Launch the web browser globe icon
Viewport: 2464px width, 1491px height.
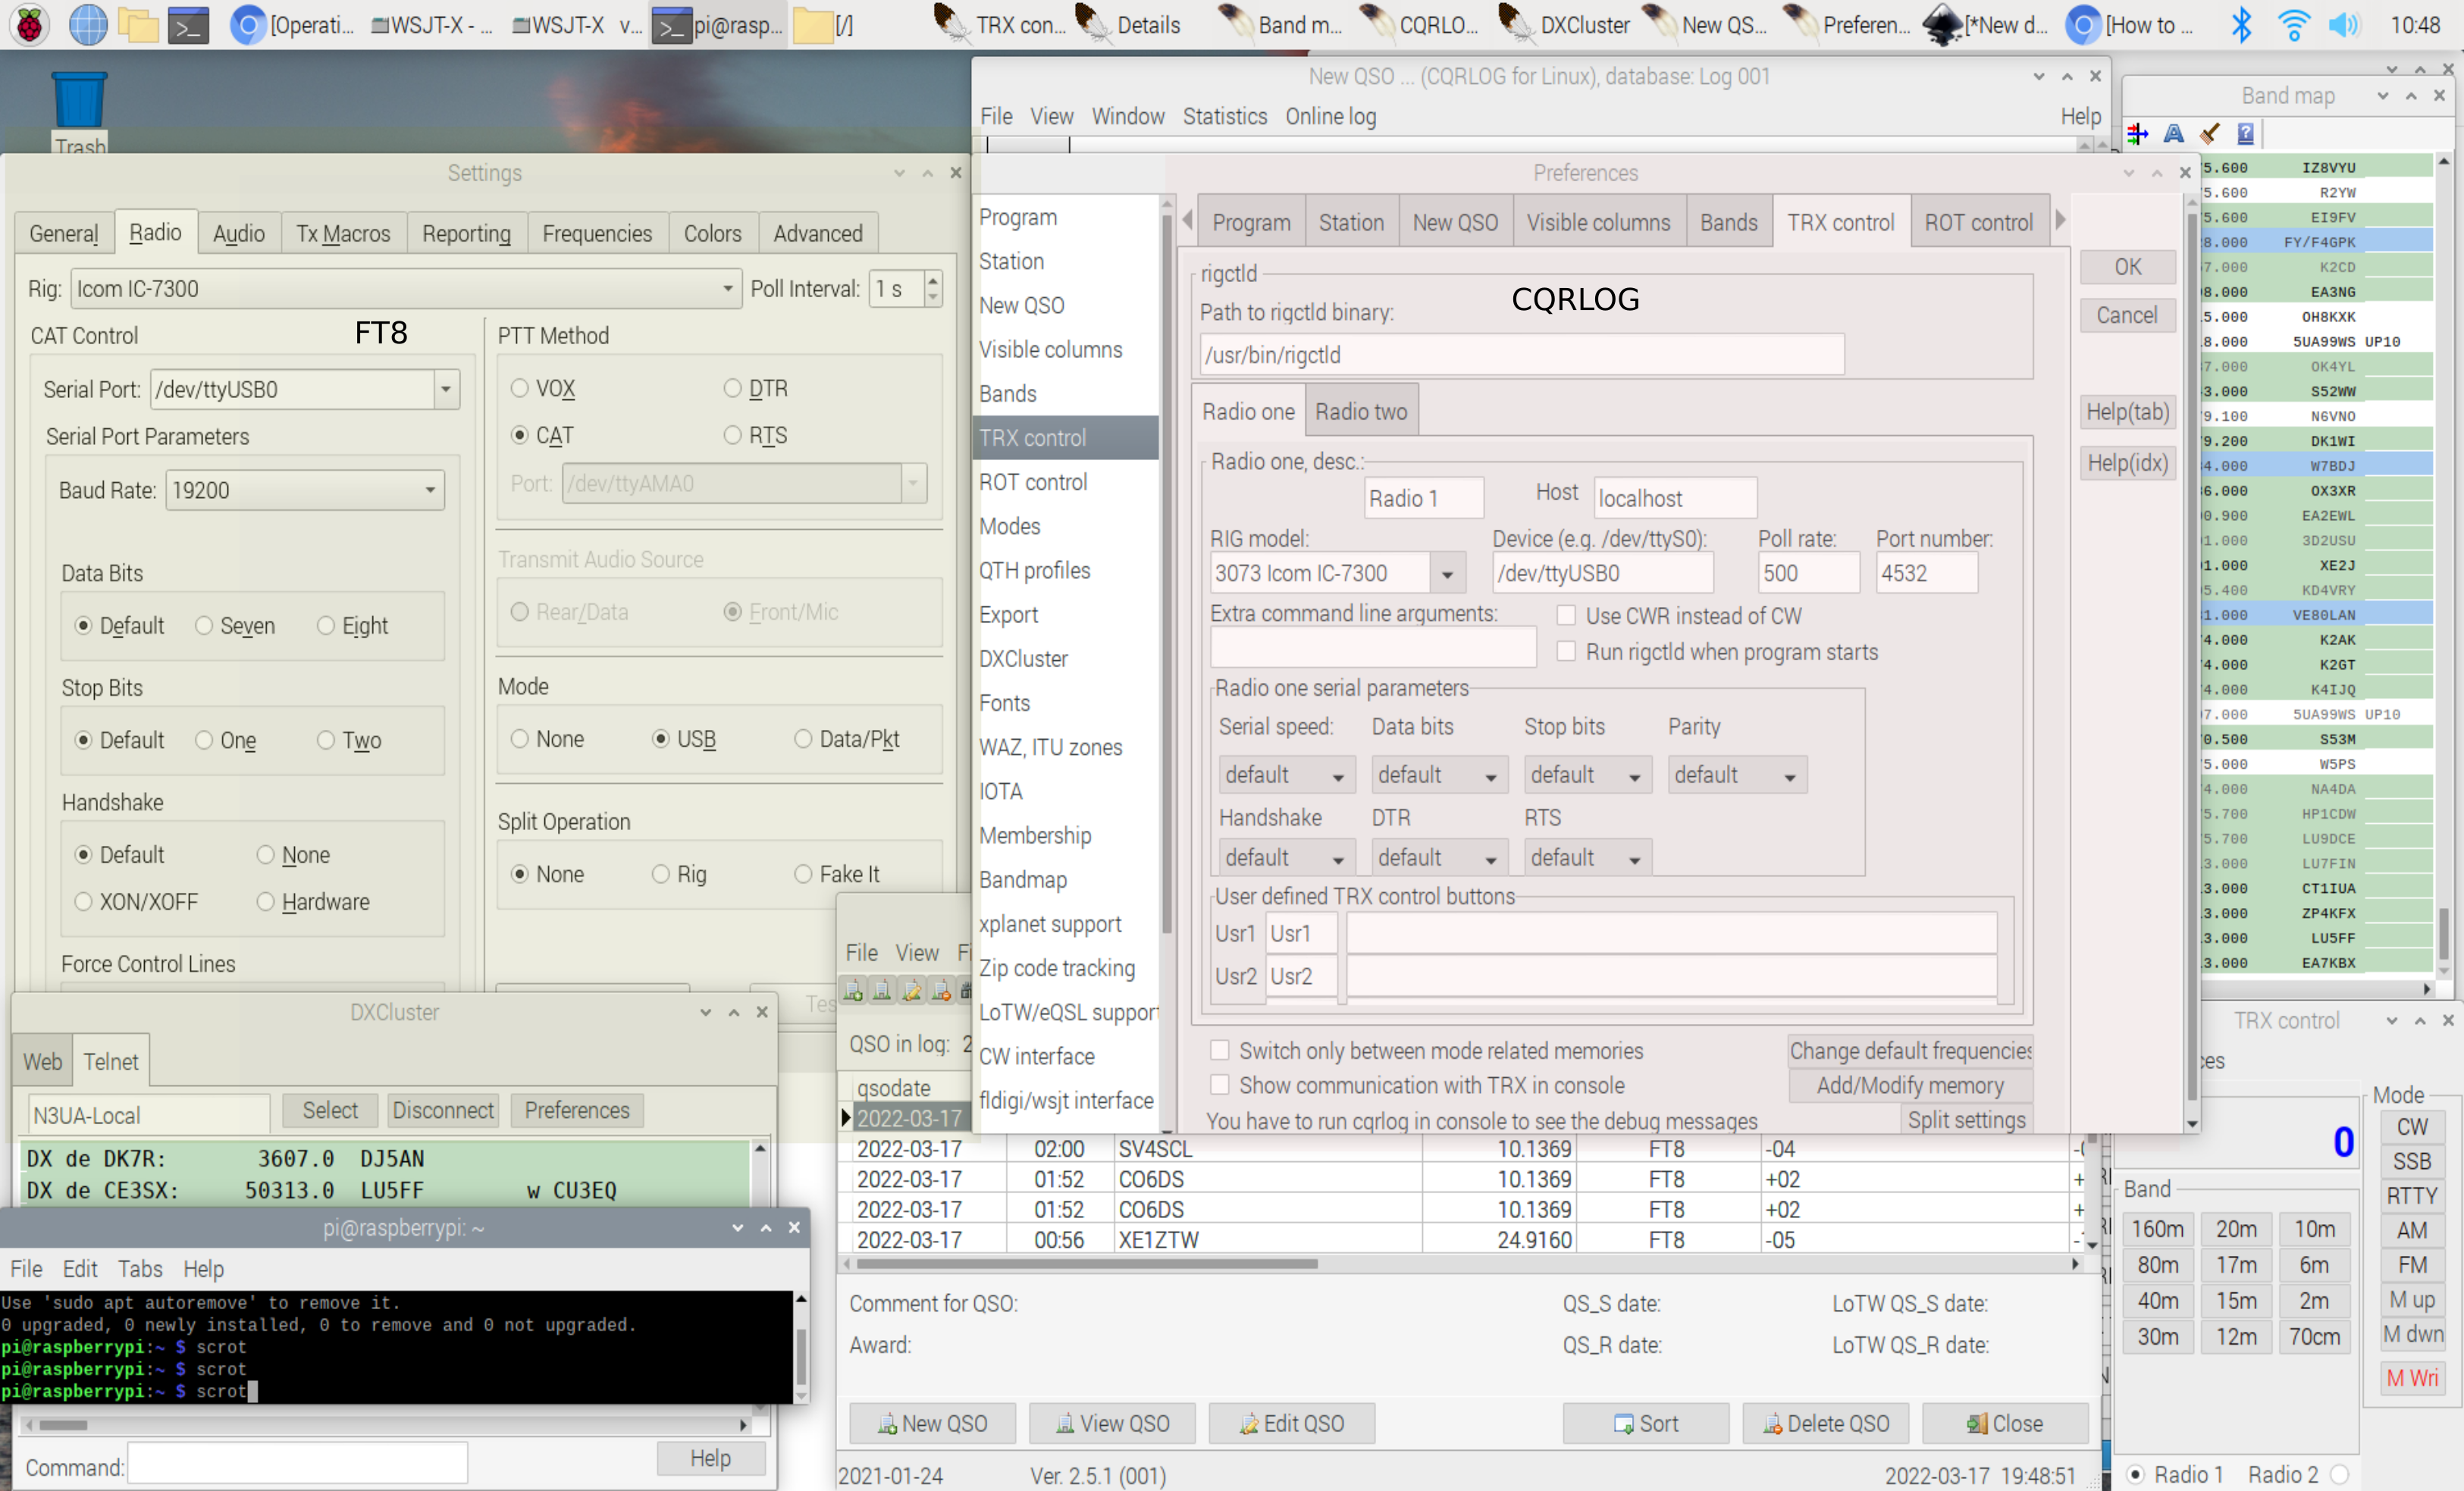(x=87, y=25)
